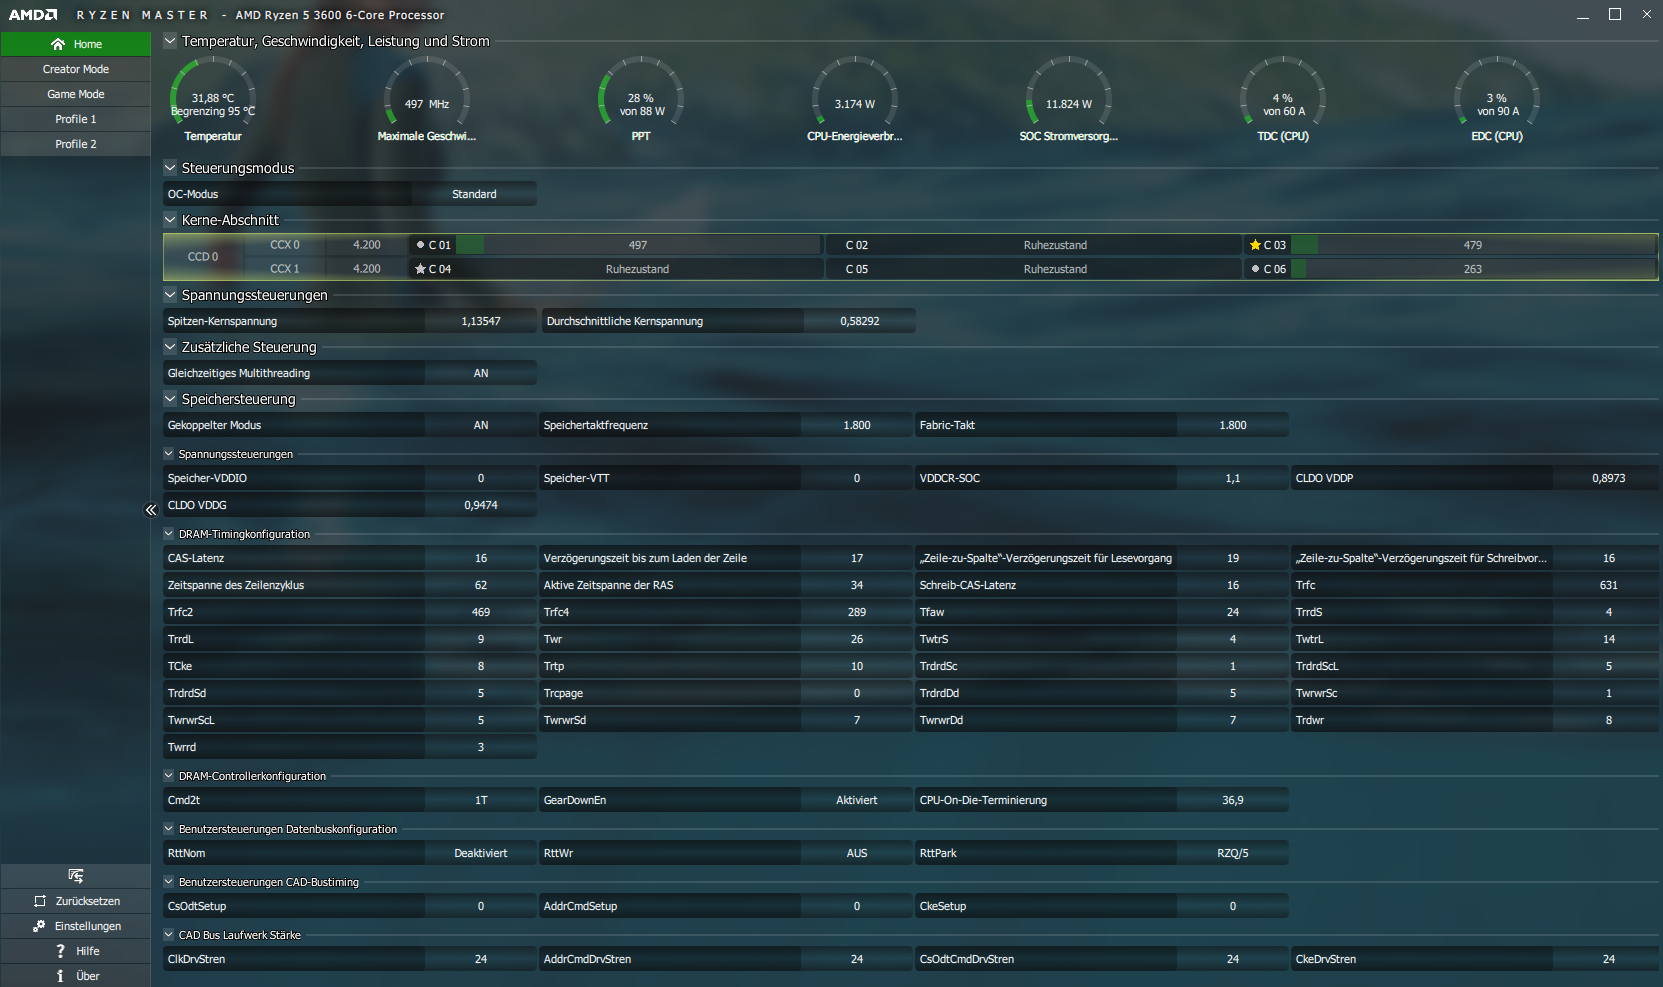1663x987 pixels.
Task: Click the Speichertaktfrequenz value 1.800
Action: 857,425
